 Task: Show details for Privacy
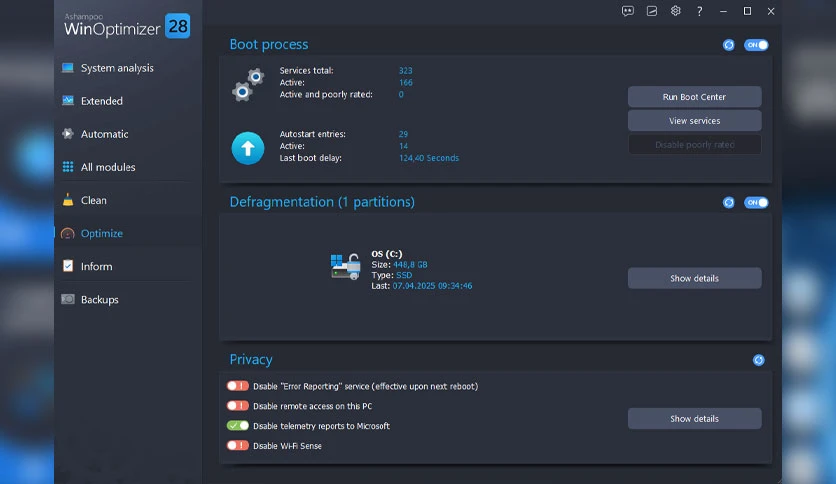(694, 418)
